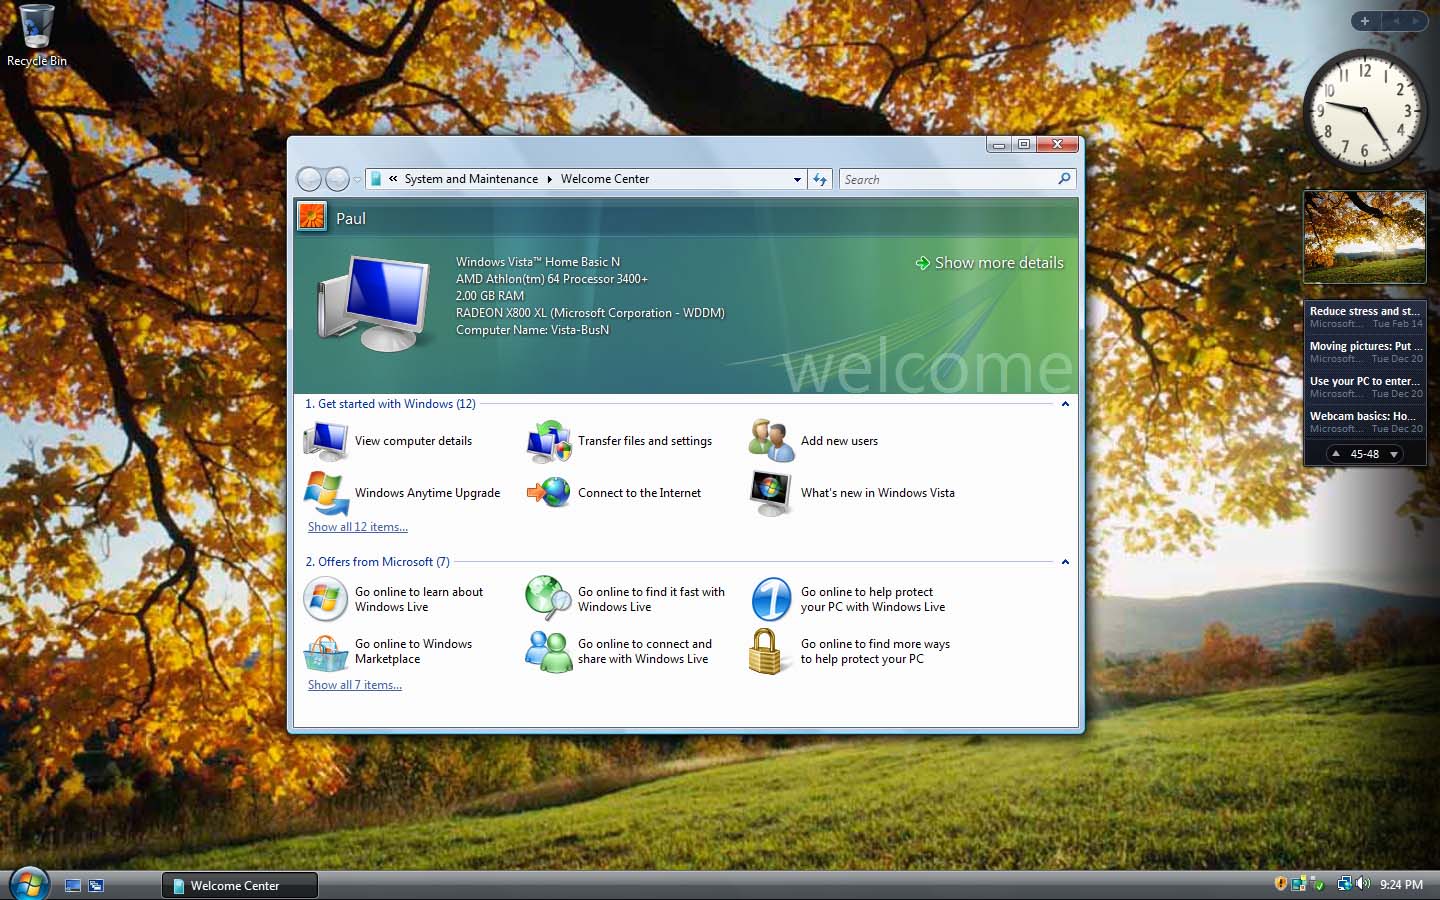Open the Recycle Bin desktop icon

[36, 37]
